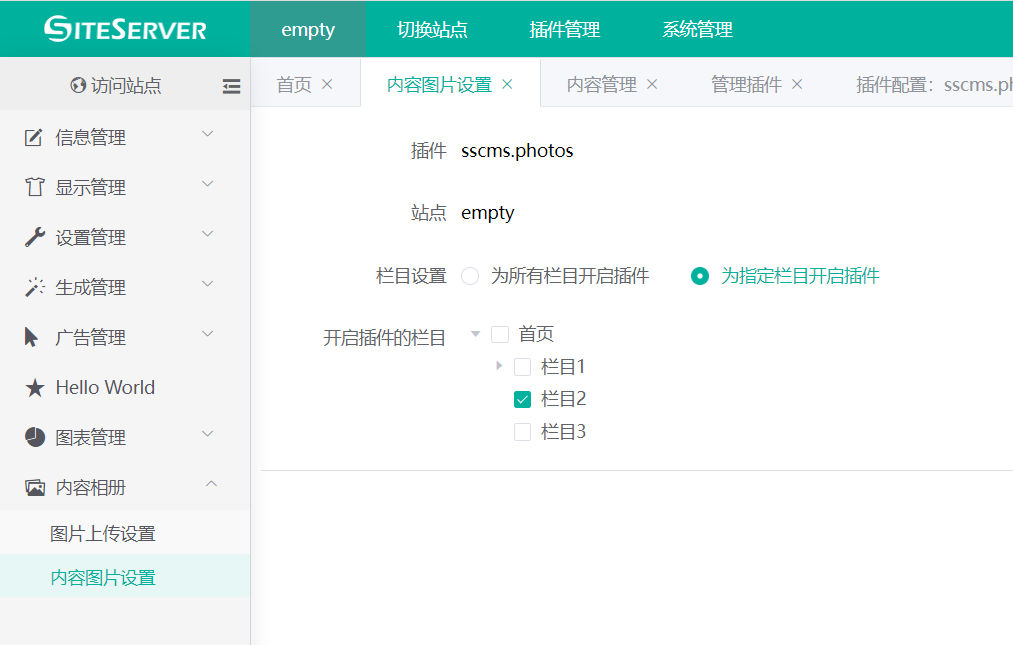The image size is (1013, 645).
Task: Check the 栏目3 checkbox
Action: click(x=522, y=432)
